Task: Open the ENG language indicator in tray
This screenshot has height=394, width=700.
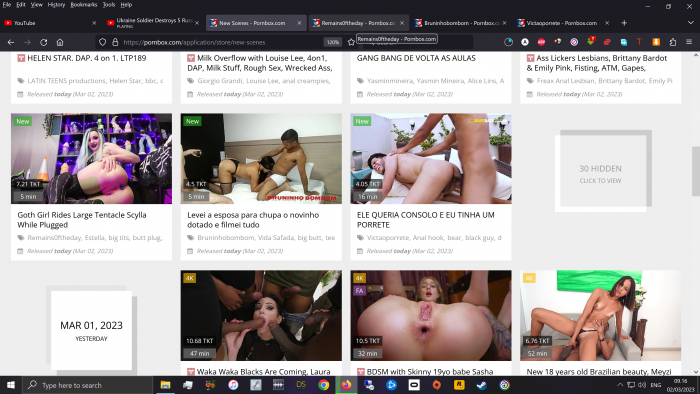Action: tap(656, 385)
